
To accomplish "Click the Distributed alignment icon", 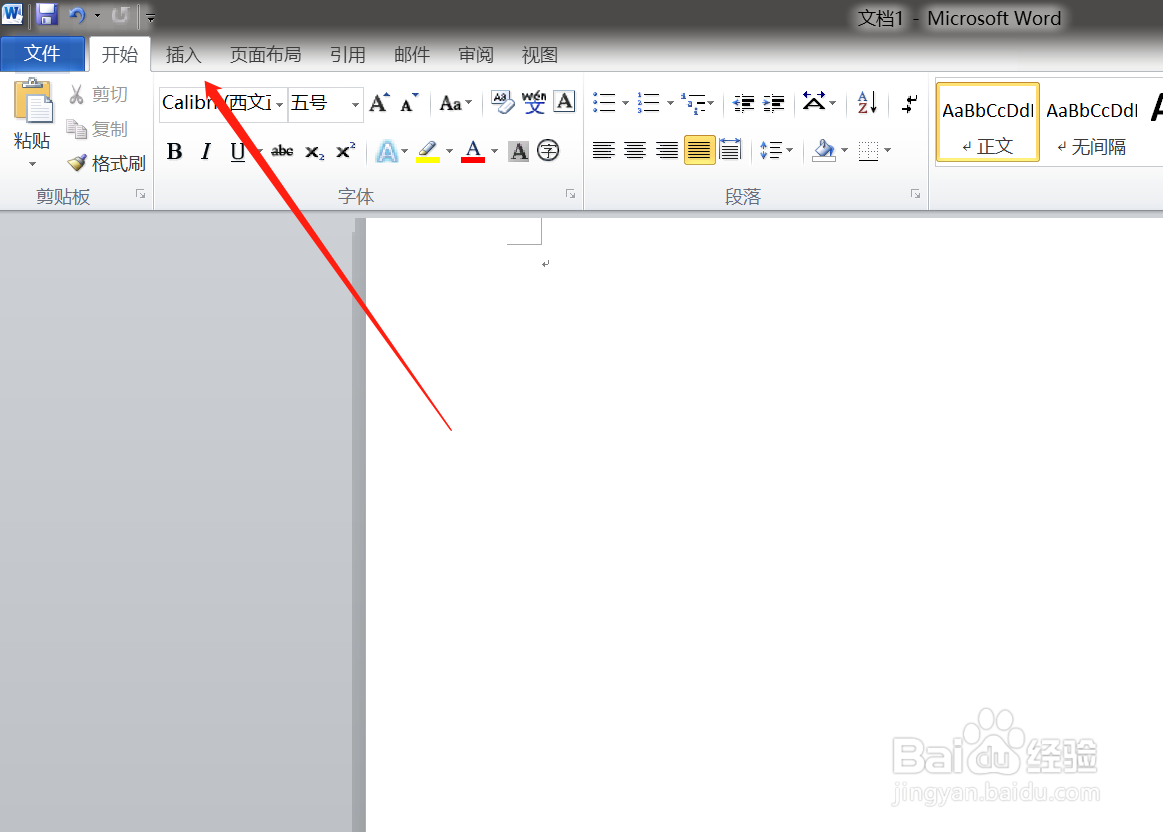I will 731,151.
